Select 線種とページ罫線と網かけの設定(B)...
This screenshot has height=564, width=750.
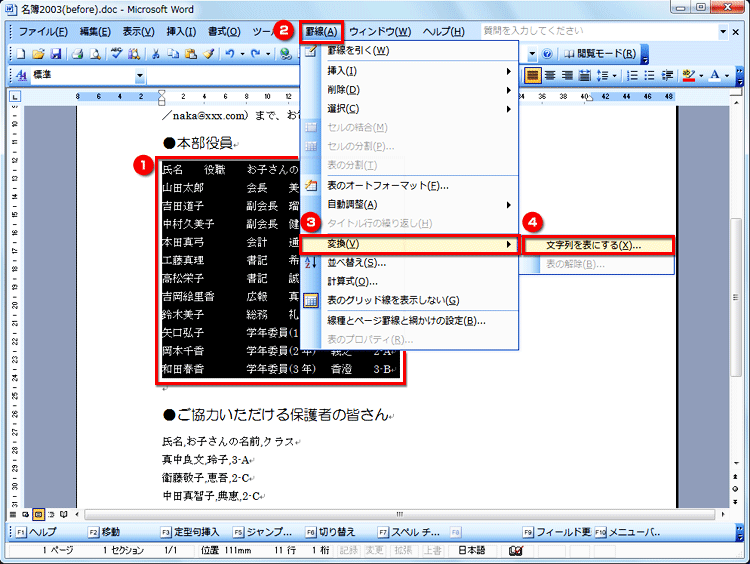coord(409,321)
